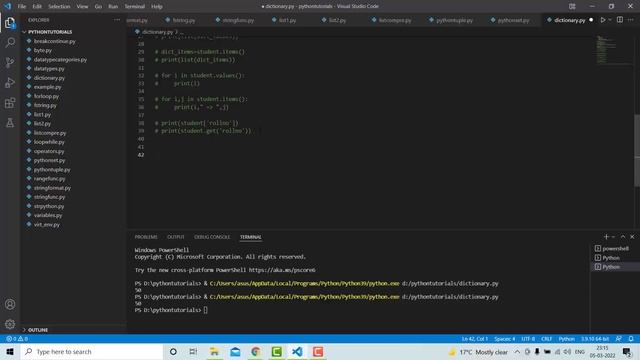Open virt_env.py in Explorer
This screenshot has width=640, height=360.
47,224
